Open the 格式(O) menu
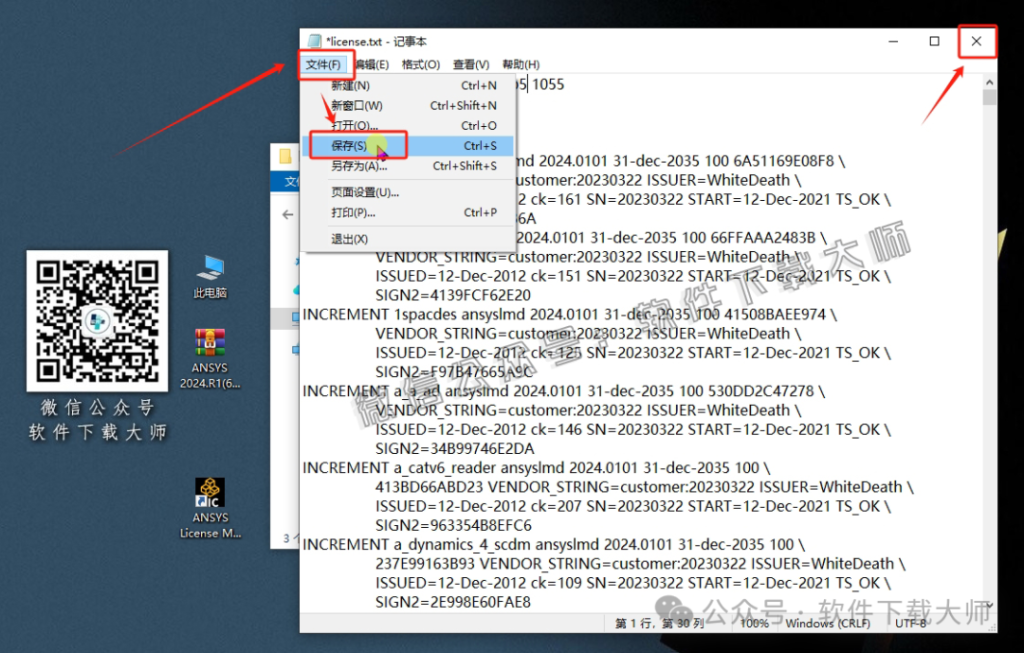This screenshot has height=653, width=1024. [420, 65]
